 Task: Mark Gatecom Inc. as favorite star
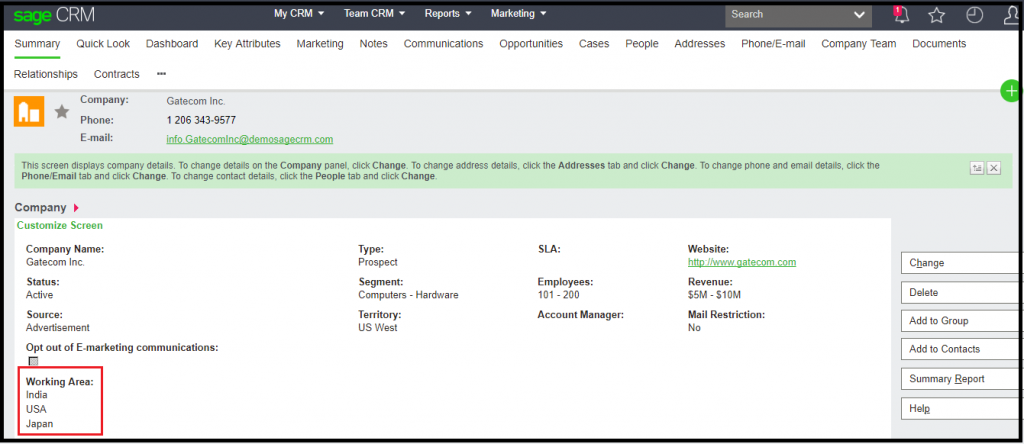[x=62, y=112]
